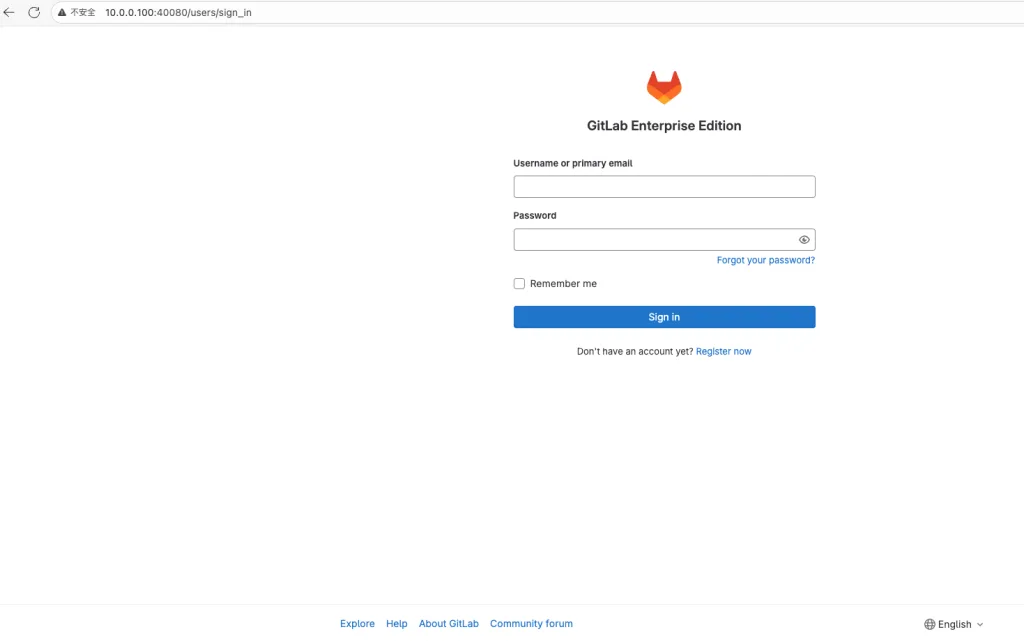
Task: Visit the Community forum link
Action: [x=531, y=623]
